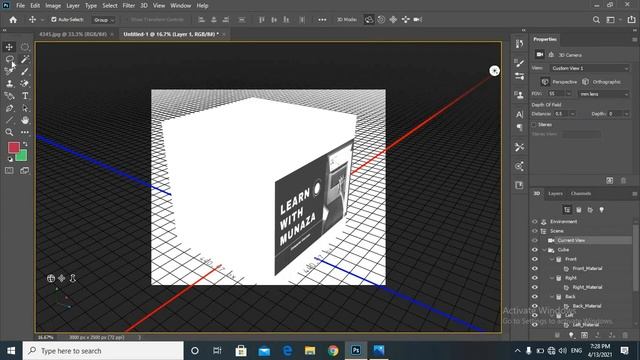Collapse the Right mesh tree item
This screenshot has width=640, height=360.
[552, 278]
